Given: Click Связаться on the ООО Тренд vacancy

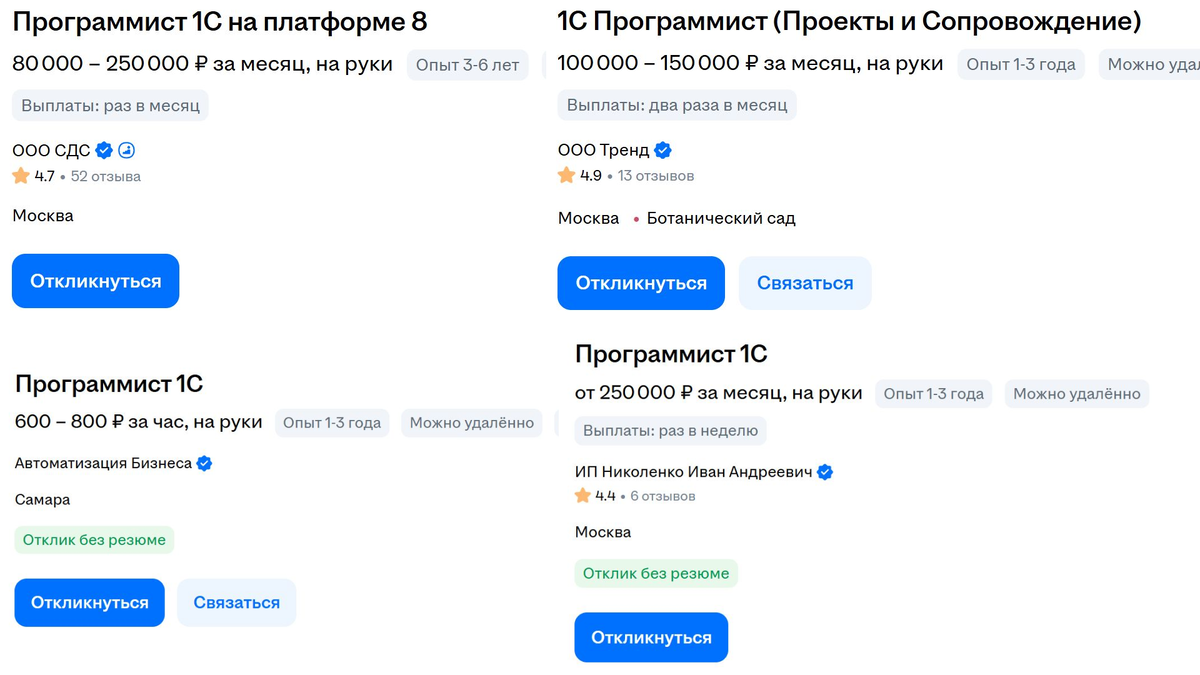Looking at the screenshot, I should (x=805, y=283).
